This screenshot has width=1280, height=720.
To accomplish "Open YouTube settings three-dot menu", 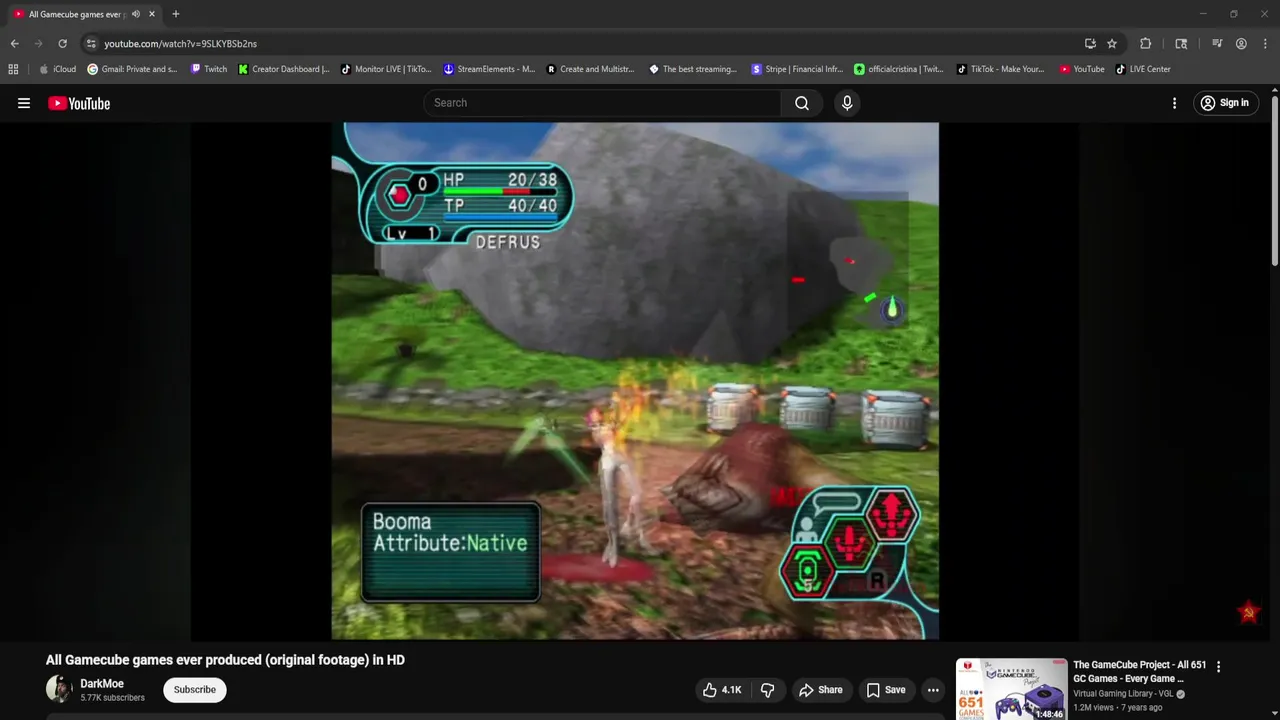I will (x=1174, y=103).
